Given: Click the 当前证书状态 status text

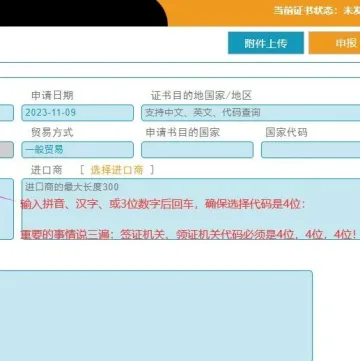Looking at the screenshot, I should pos(316,10).
